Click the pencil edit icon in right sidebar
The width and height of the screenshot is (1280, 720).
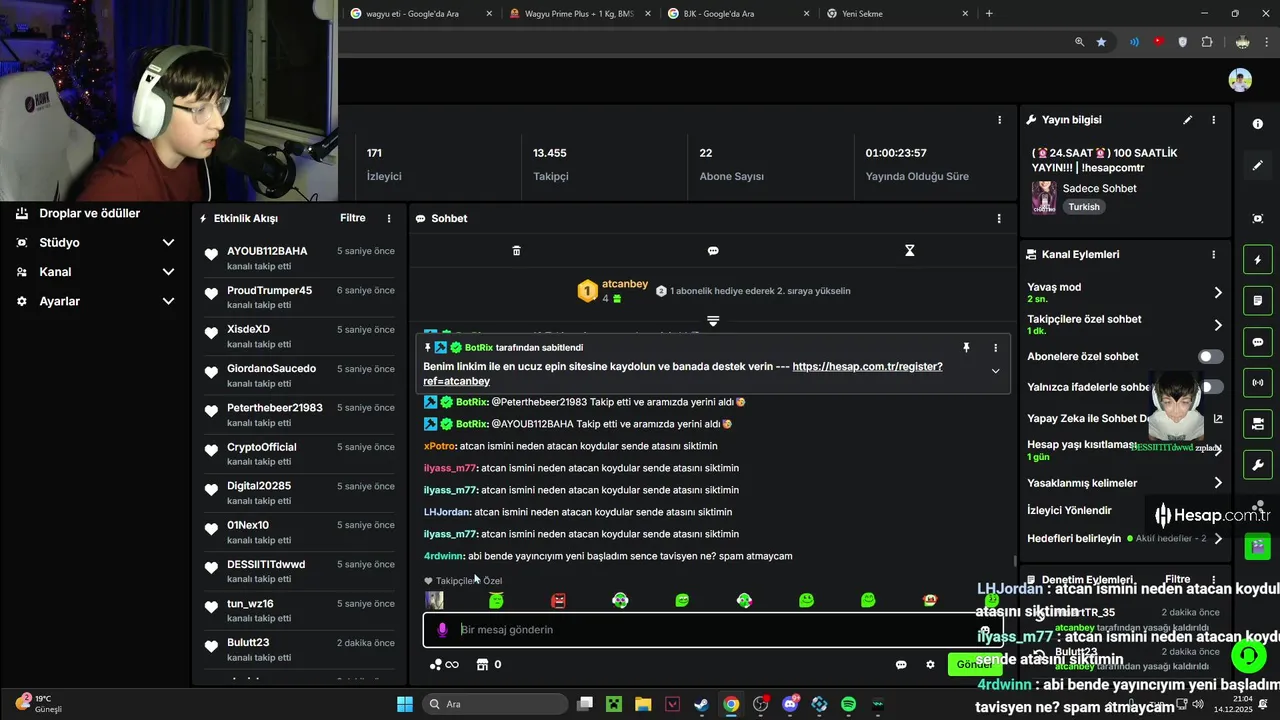[x=1257, y=165]
